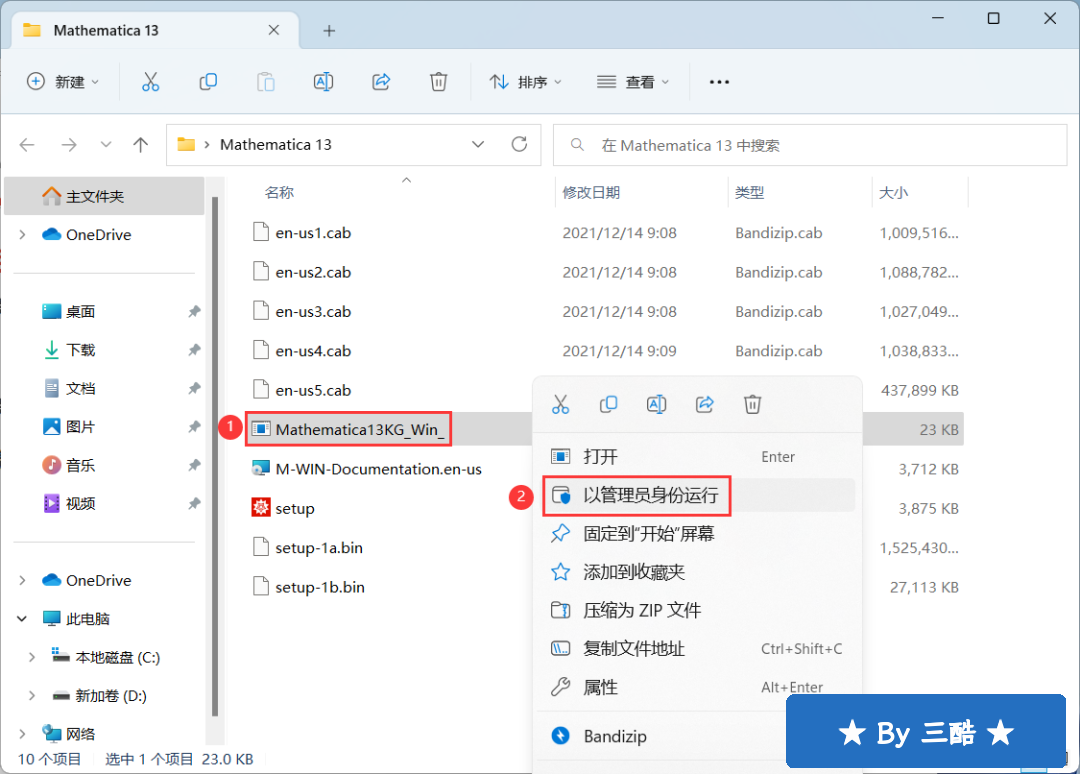Open the Sort (排序) dropdown
1080x774 pixels.
point(526,82)
